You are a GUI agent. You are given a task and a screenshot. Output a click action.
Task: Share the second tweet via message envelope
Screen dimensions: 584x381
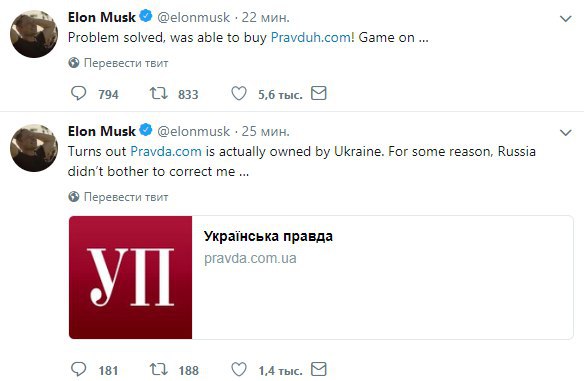[319, 369]
